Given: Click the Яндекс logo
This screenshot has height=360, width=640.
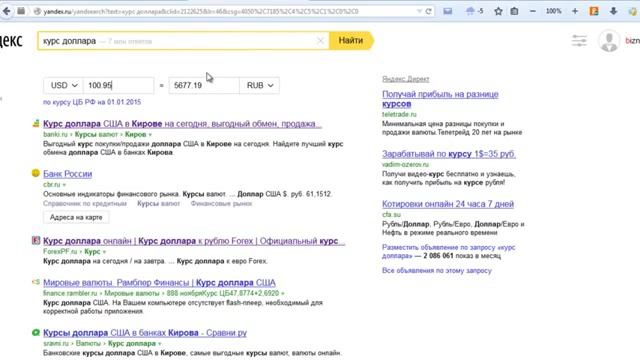Looking at the screenshot, I should [11, 40].
